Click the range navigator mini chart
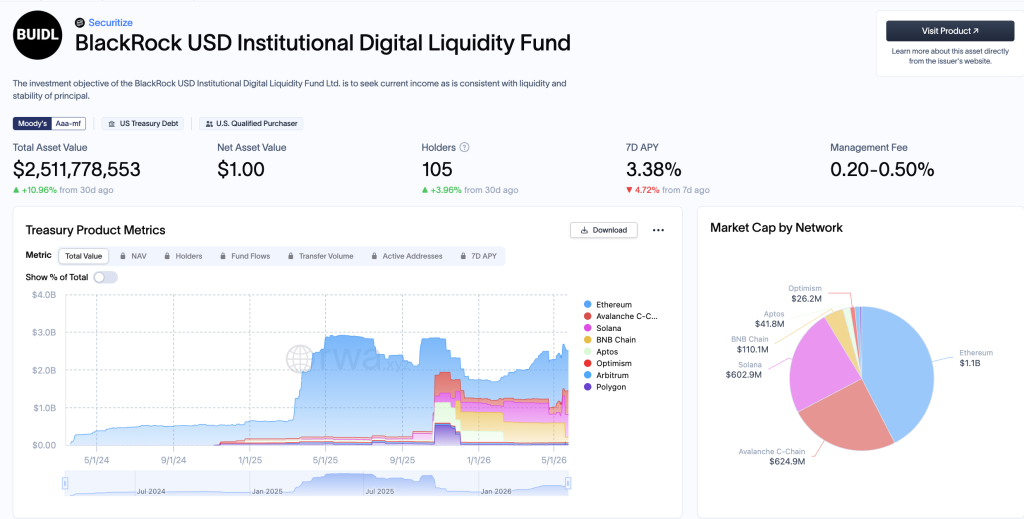Screen dimensions: 1024x519 tap(317, 483)
